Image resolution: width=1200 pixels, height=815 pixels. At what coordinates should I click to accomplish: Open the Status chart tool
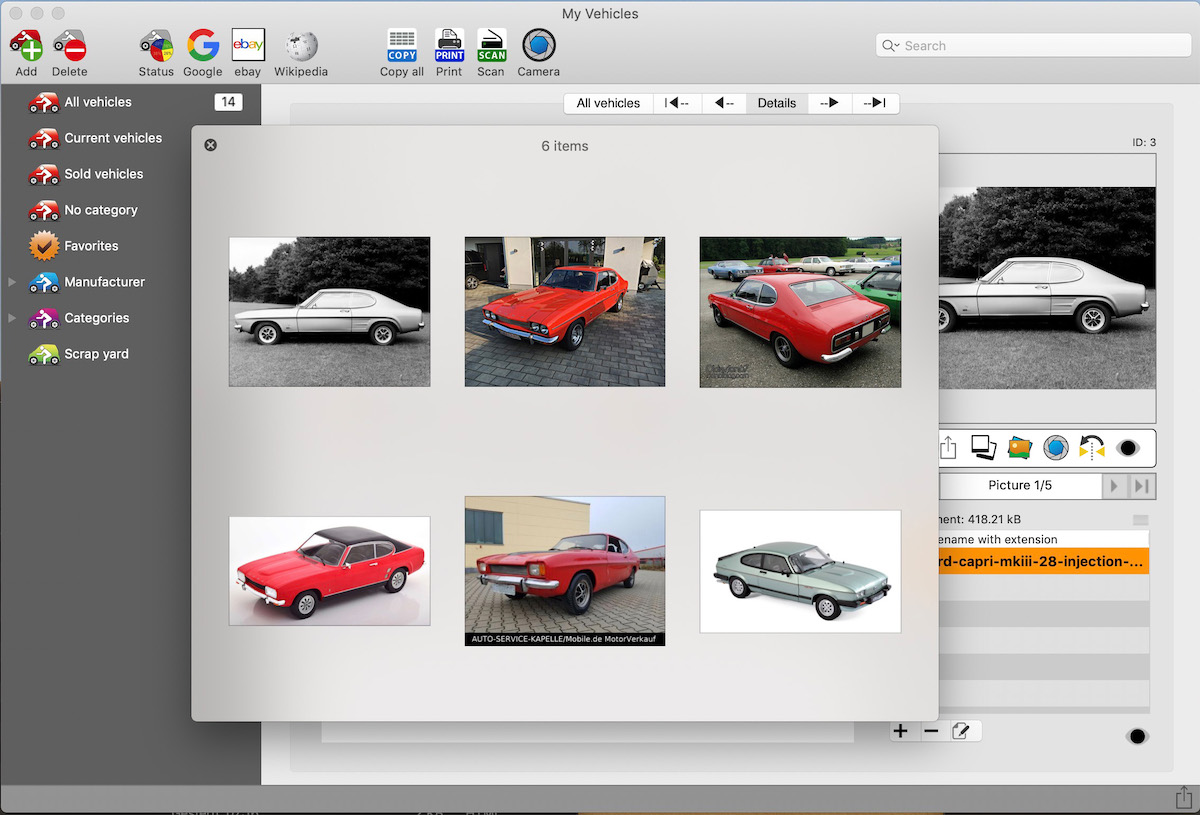(156, 46)
